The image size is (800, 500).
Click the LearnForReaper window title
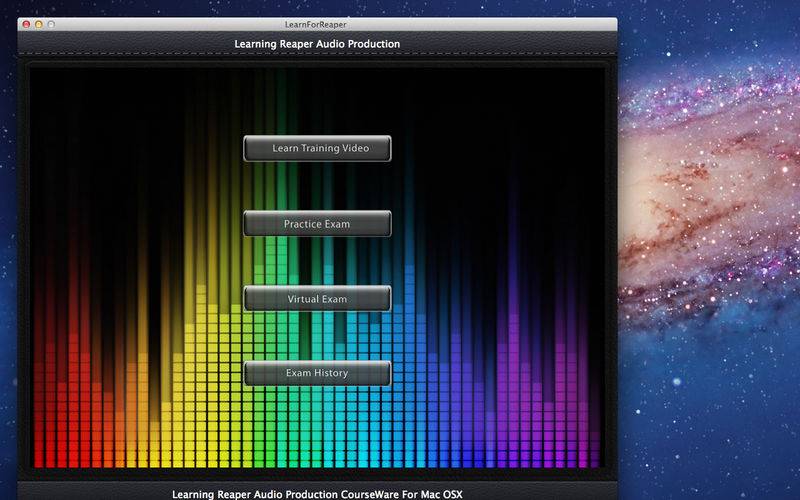[x=316, y=24]
